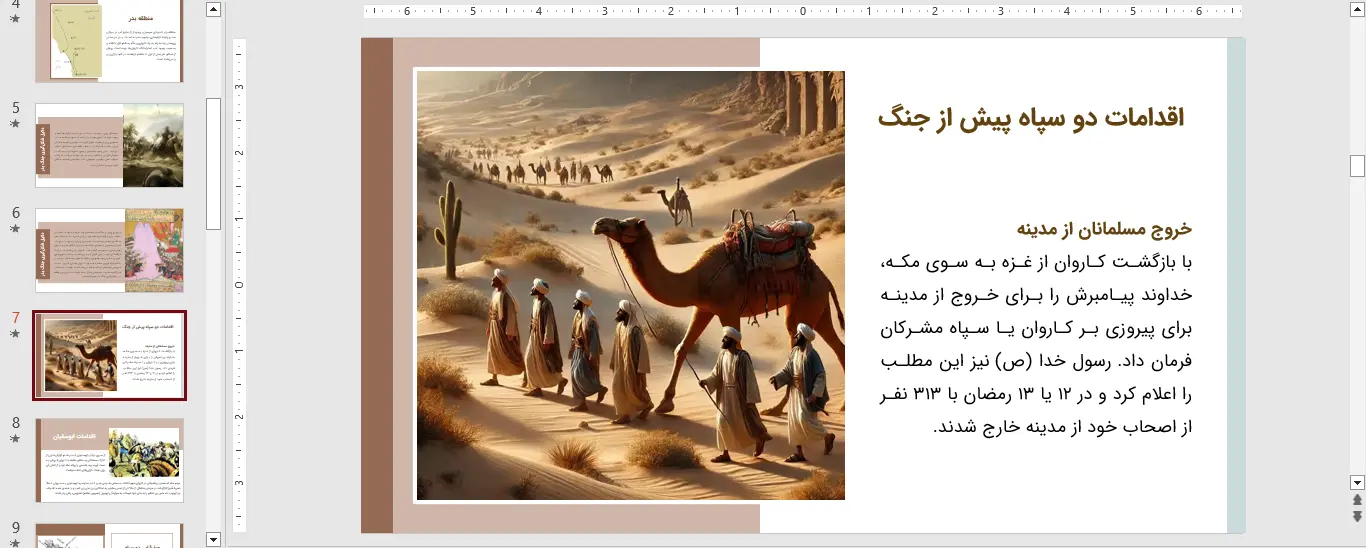Select slide 4 thumbnail with the map
This screenshot has height=548, width=1366.
[109, 41]
